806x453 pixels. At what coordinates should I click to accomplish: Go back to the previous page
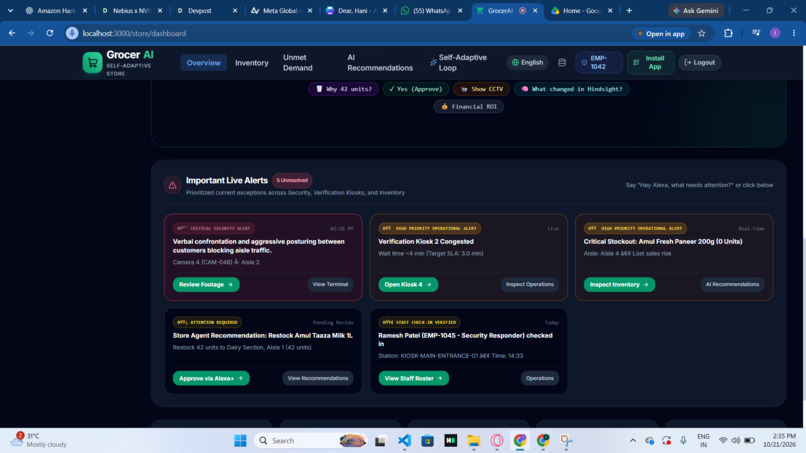click(x=12, y=33)
